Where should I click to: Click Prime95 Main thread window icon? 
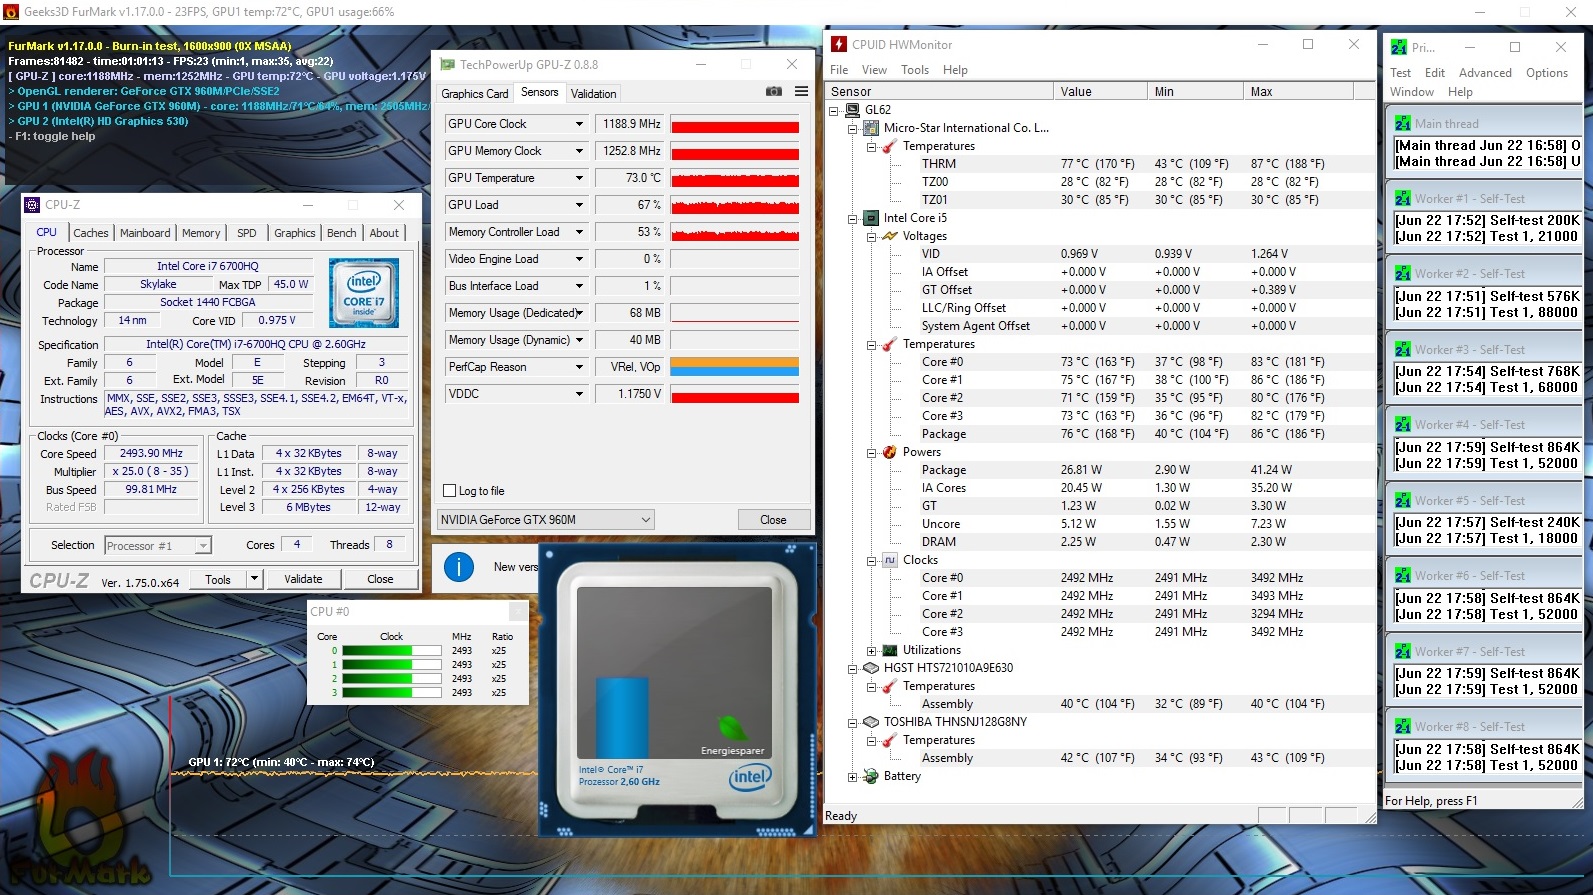pyautogui.click(x=1403, y=123)
